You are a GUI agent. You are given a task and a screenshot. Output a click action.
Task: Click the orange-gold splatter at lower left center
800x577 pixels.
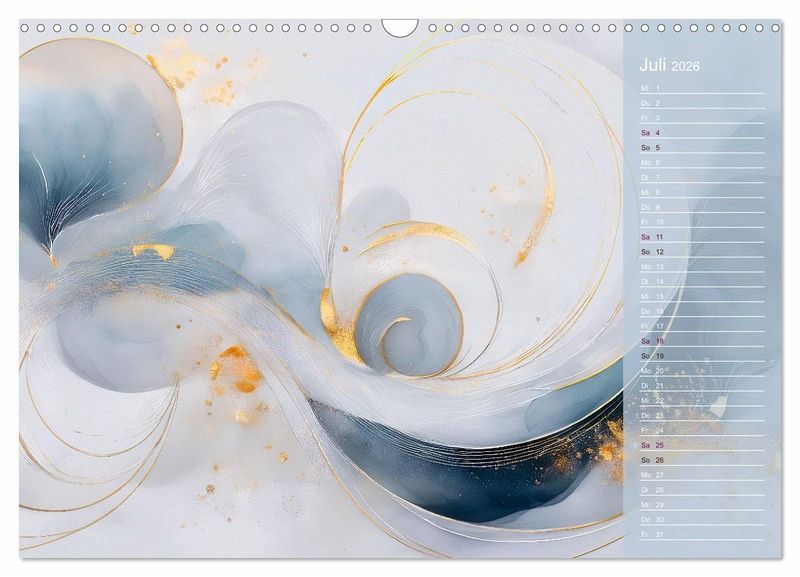point(240,370)
